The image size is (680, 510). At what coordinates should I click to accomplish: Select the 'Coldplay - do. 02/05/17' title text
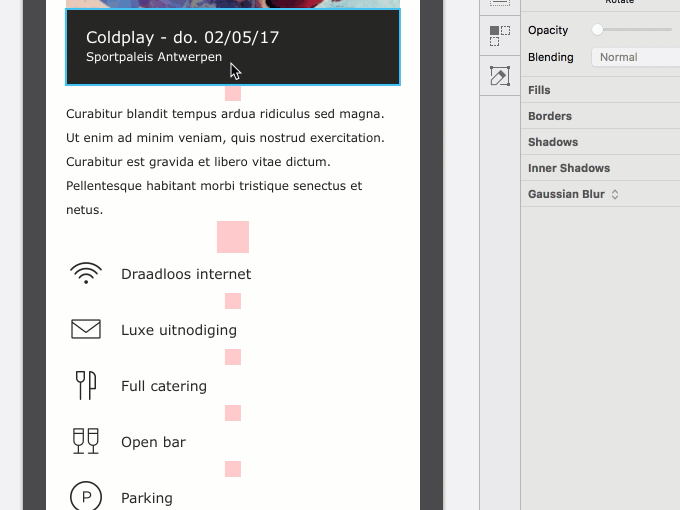click(182, 38)
